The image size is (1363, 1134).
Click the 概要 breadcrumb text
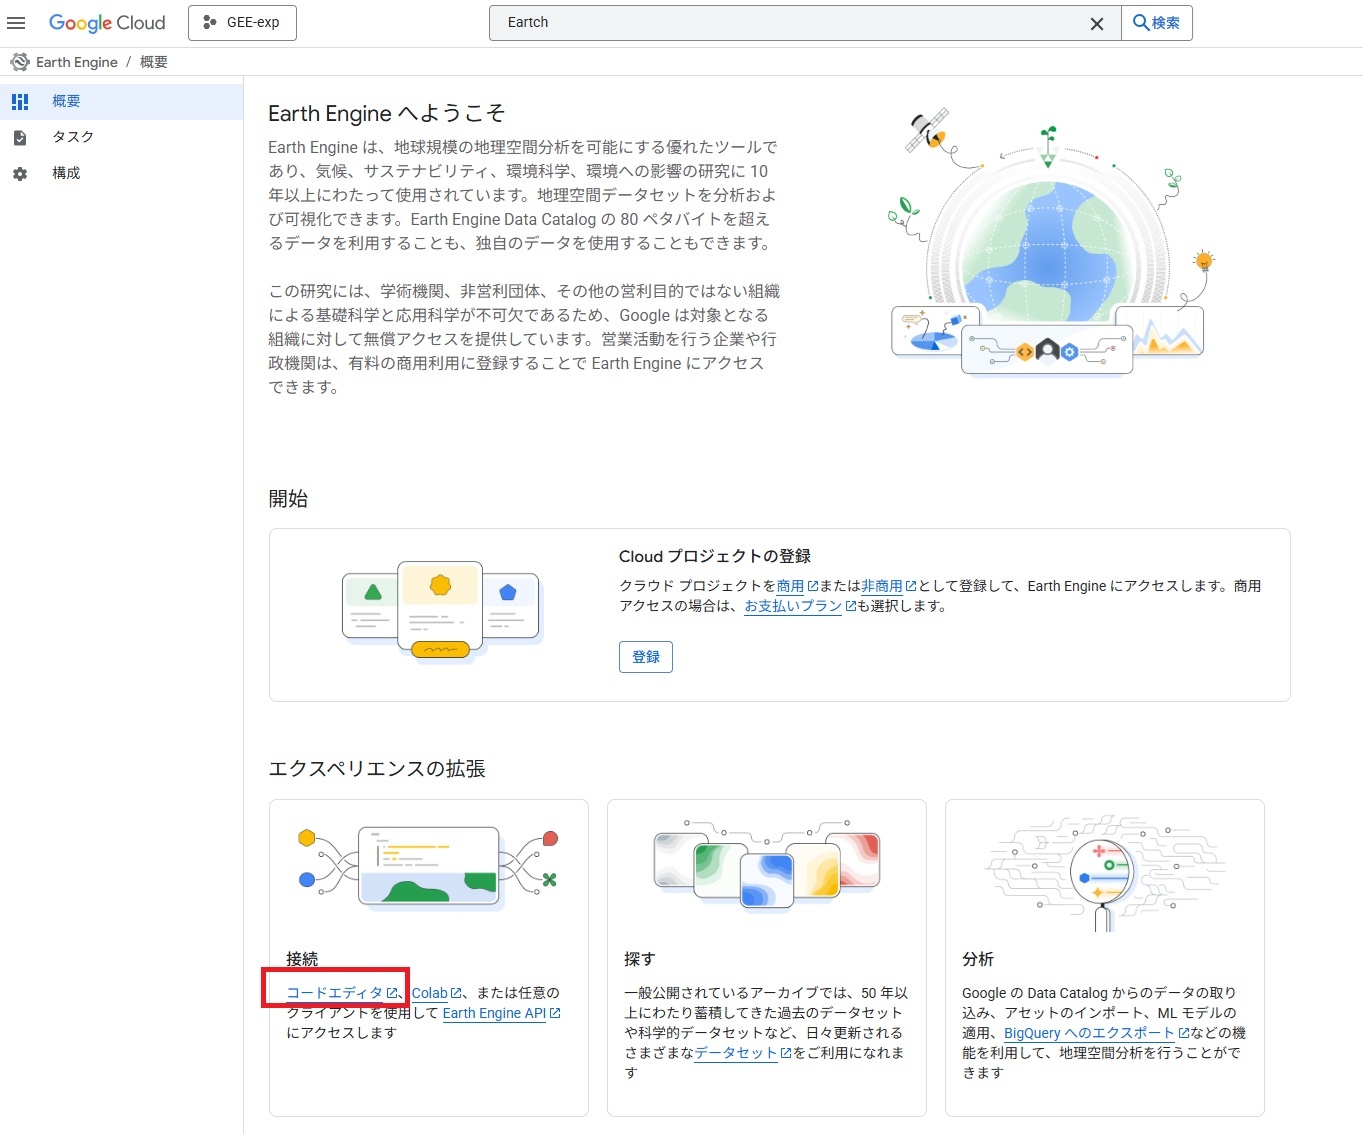[154, 62]
